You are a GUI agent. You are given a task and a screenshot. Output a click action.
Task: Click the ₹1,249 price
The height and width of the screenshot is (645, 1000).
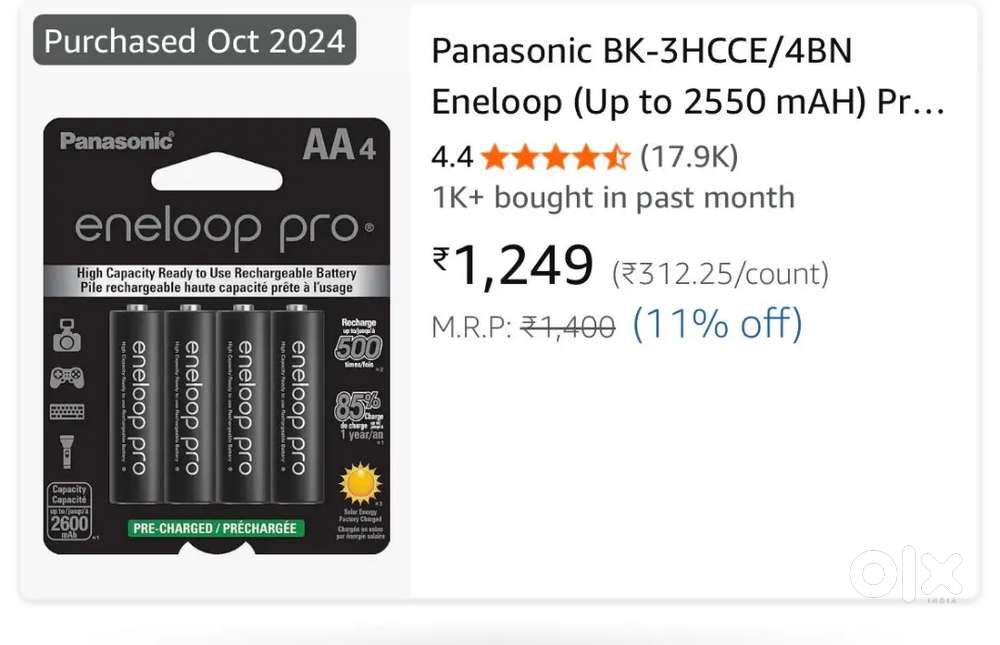(513, 267)
